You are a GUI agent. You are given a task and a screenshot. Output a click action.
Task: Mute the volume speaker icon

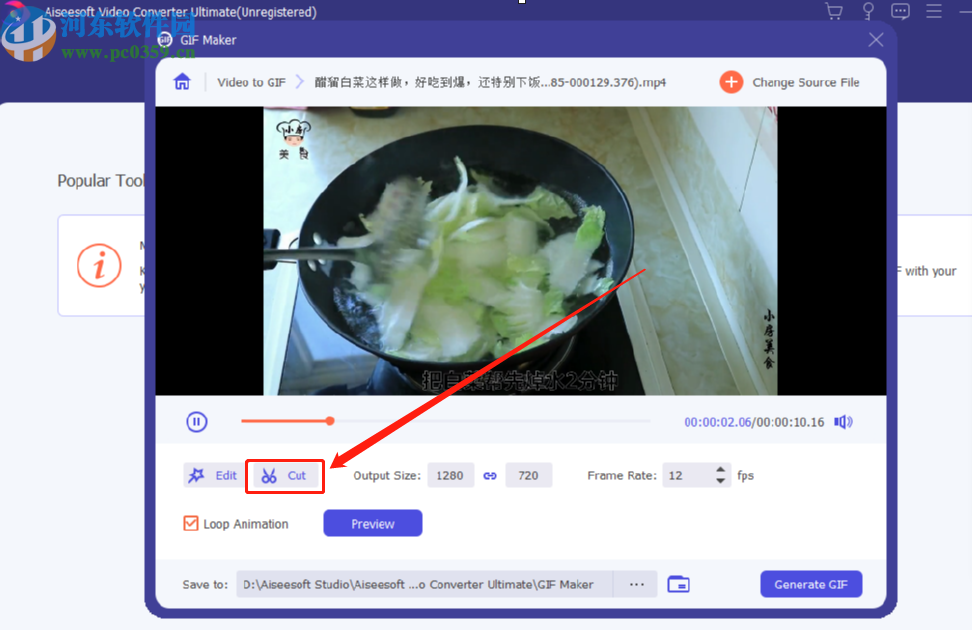[x=843, y=422]
